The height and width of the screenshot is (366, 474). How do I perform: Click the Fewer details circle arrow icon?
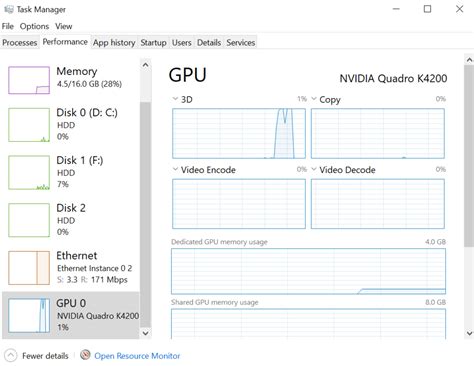(x=10, y=355)
